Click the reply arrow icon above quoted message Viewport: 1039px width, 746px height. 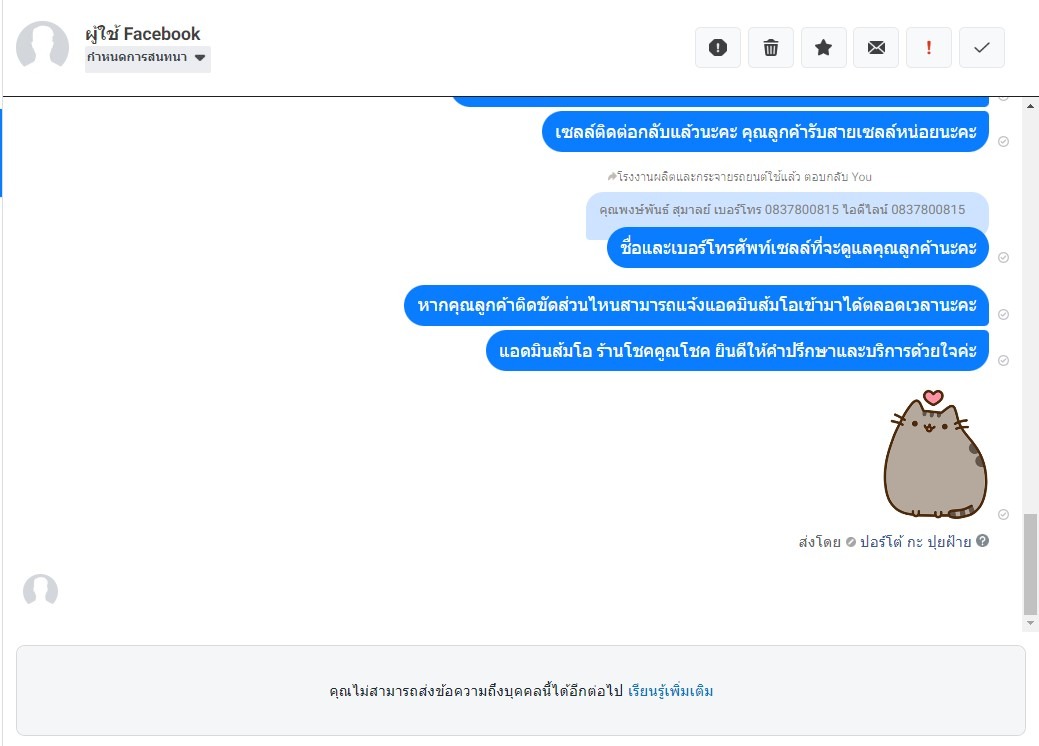612,176
